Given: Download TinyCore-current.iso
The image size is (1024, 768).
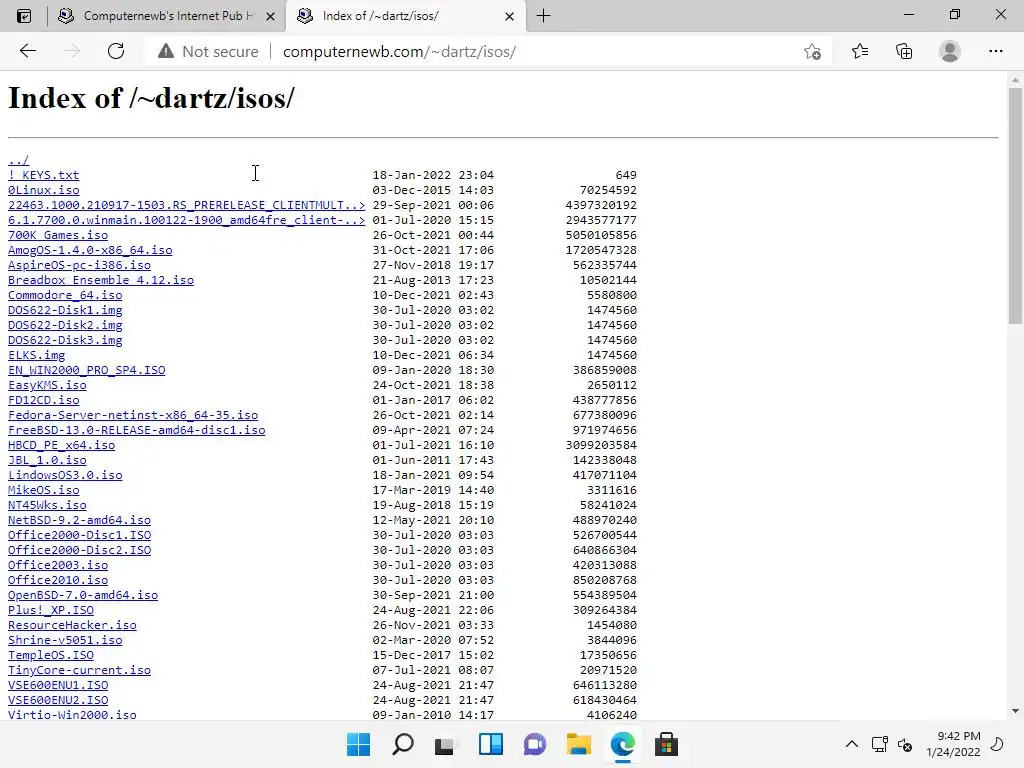Looking at the screenshot, I should 80,671.
